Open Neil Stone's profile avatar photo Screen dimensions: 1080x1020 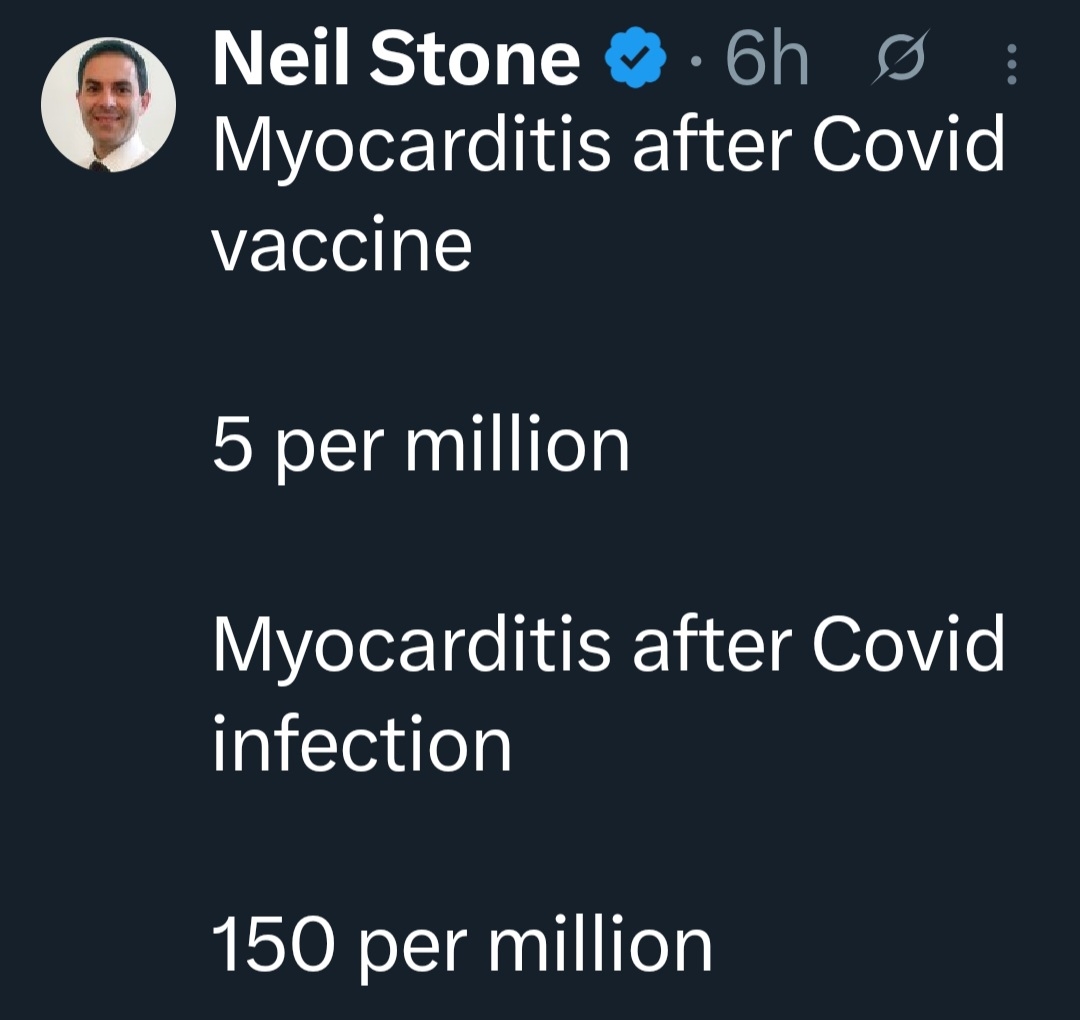108,105
